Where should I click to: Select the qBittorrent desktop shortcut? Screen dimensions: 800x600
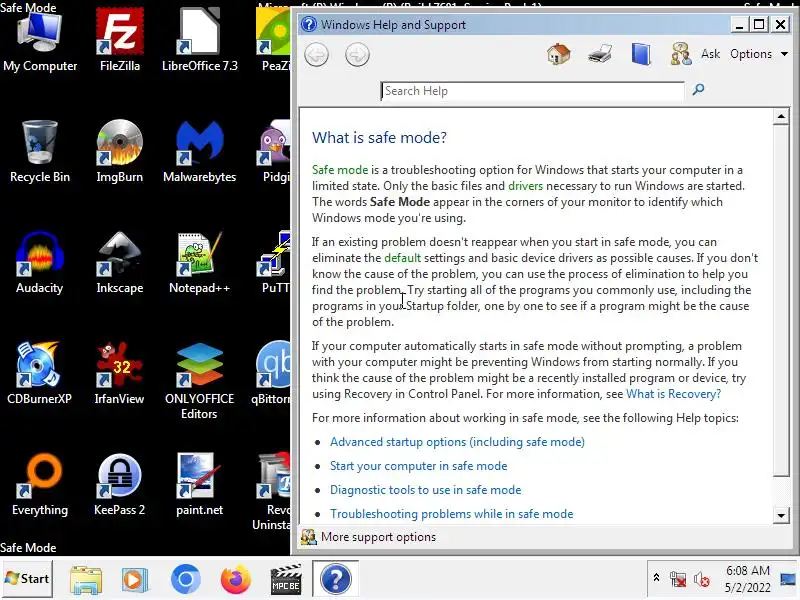pyautogui.click(x=271, y=373)
